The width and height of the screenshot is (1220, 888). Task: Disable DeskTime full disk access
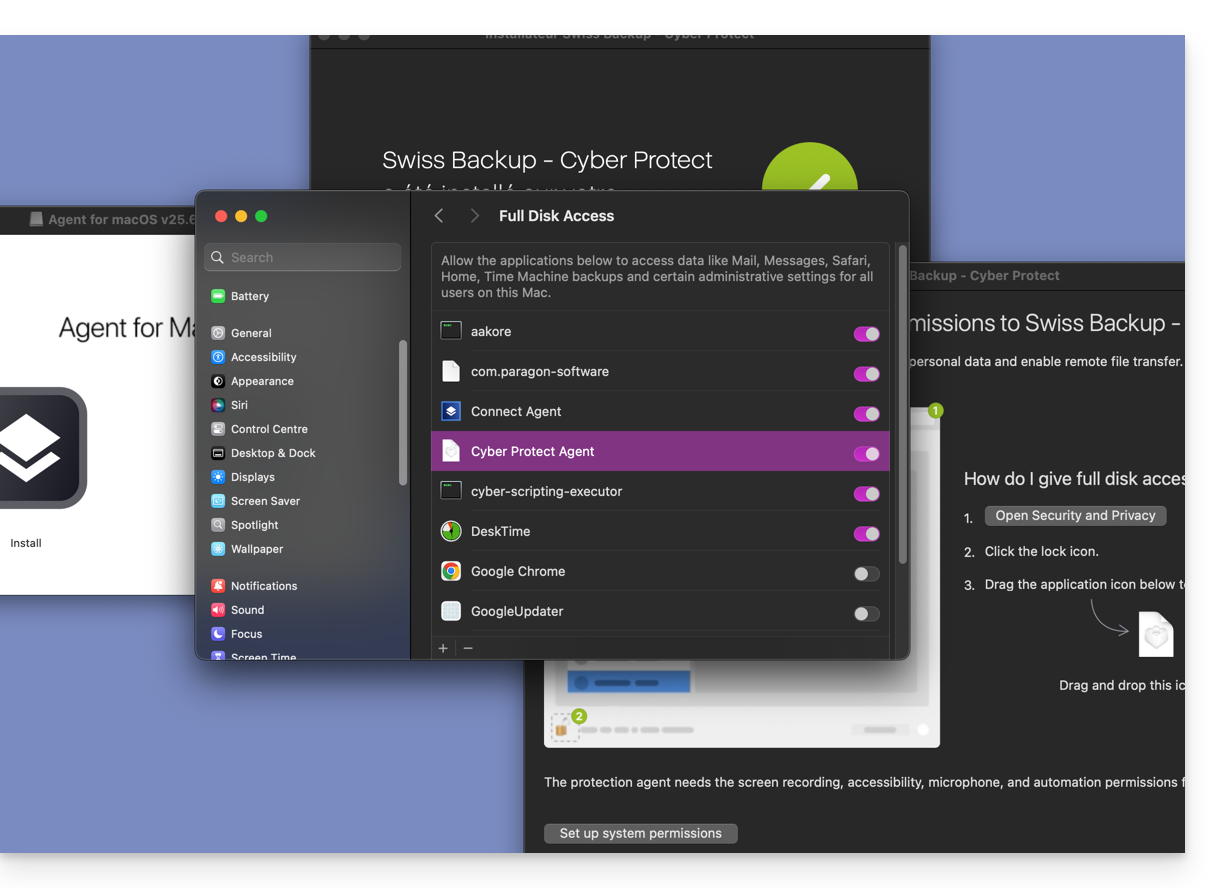[x=866, y=534]
